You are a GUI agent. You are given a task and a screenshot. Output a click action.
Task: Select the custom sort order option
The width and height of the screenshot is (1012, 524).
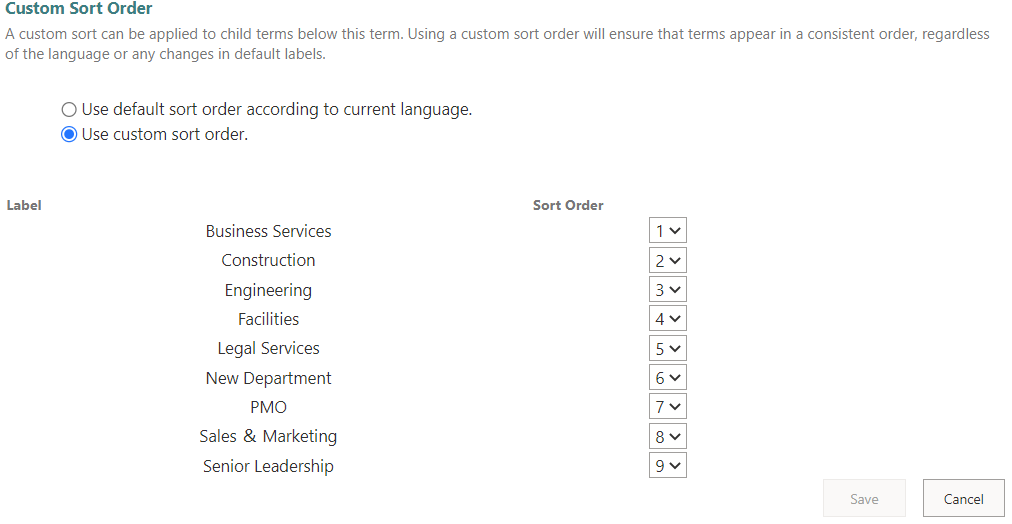pyautogui.click(x=69, y=135)
